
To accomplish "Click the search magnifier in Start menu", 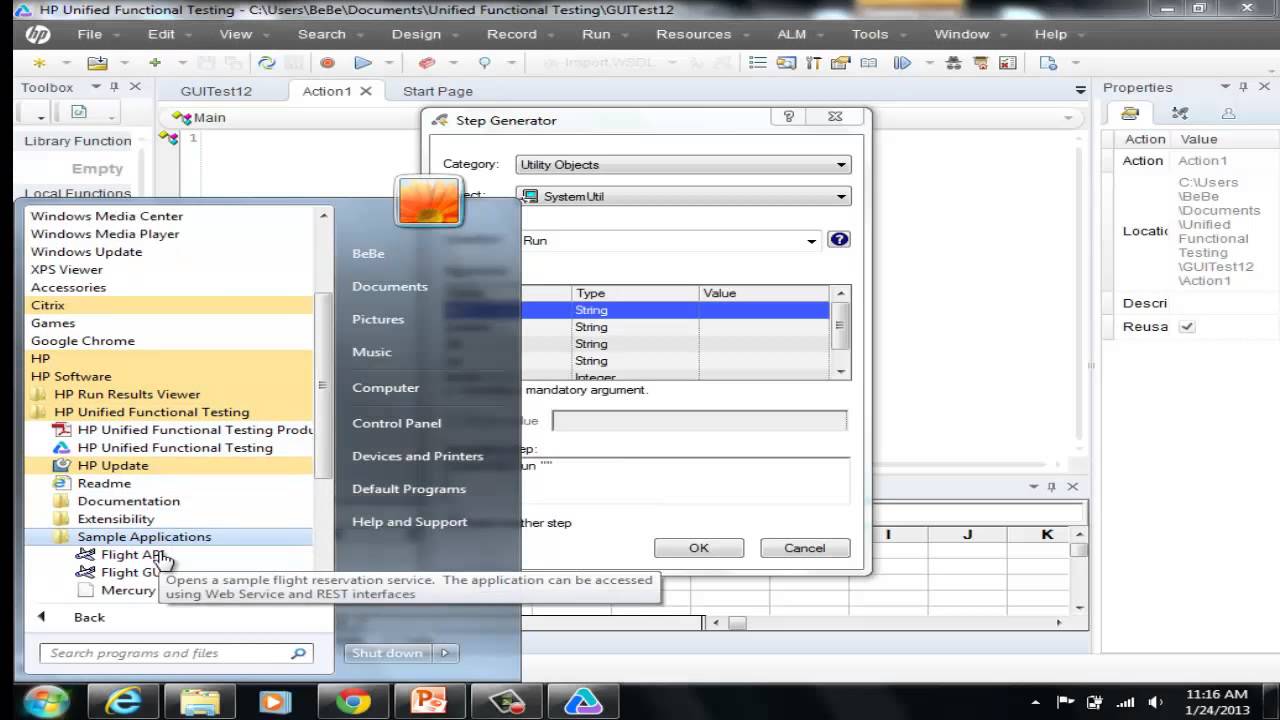I will [x=298, y=653].
